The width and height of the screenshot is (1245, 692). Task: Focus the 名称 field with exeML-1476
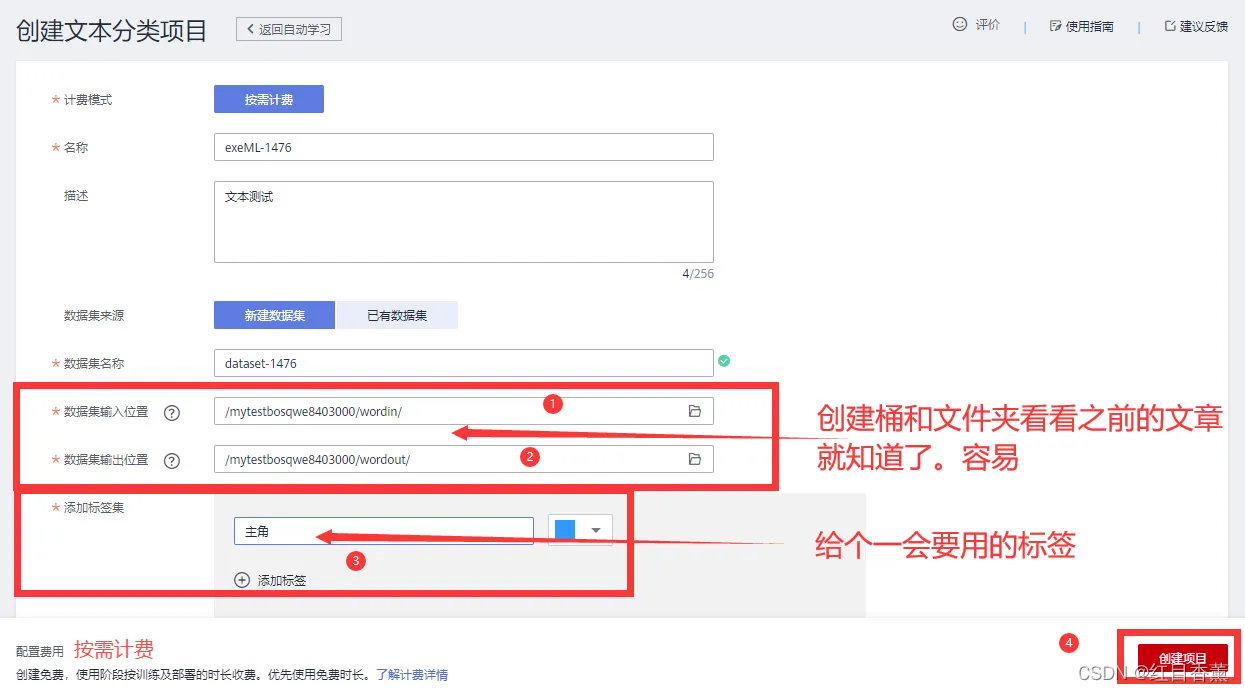464,147
